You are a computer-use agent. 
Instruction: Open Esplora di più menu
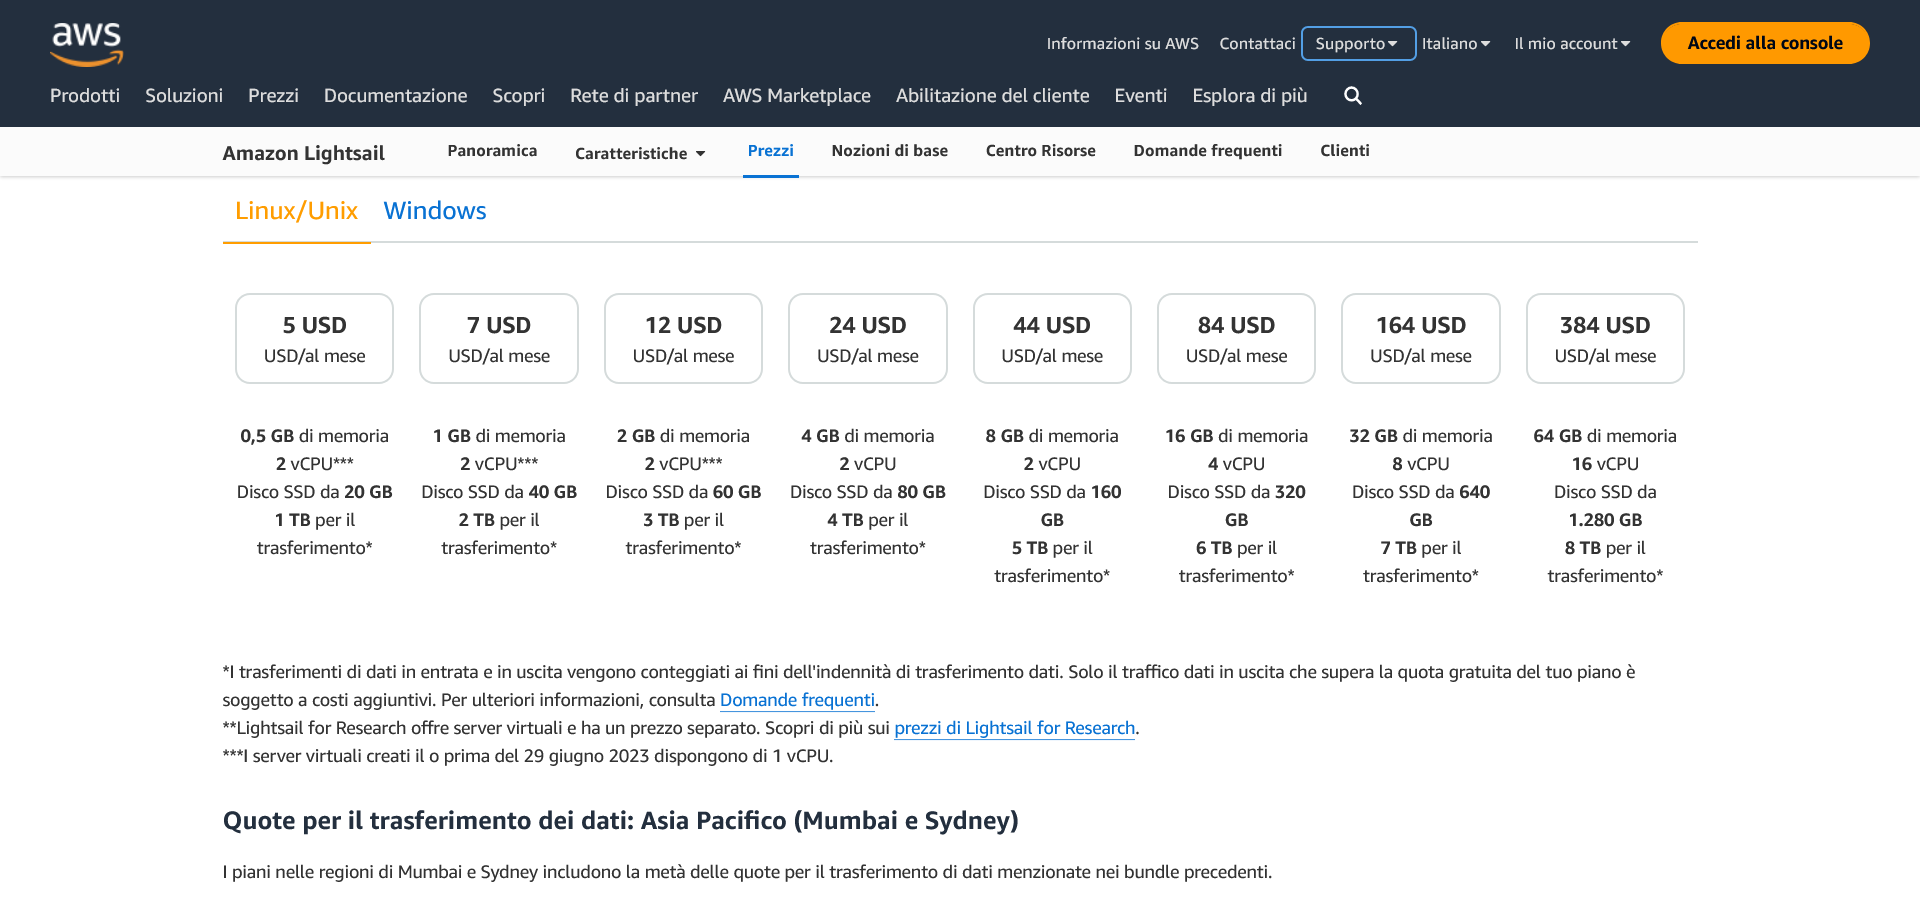1250,96
